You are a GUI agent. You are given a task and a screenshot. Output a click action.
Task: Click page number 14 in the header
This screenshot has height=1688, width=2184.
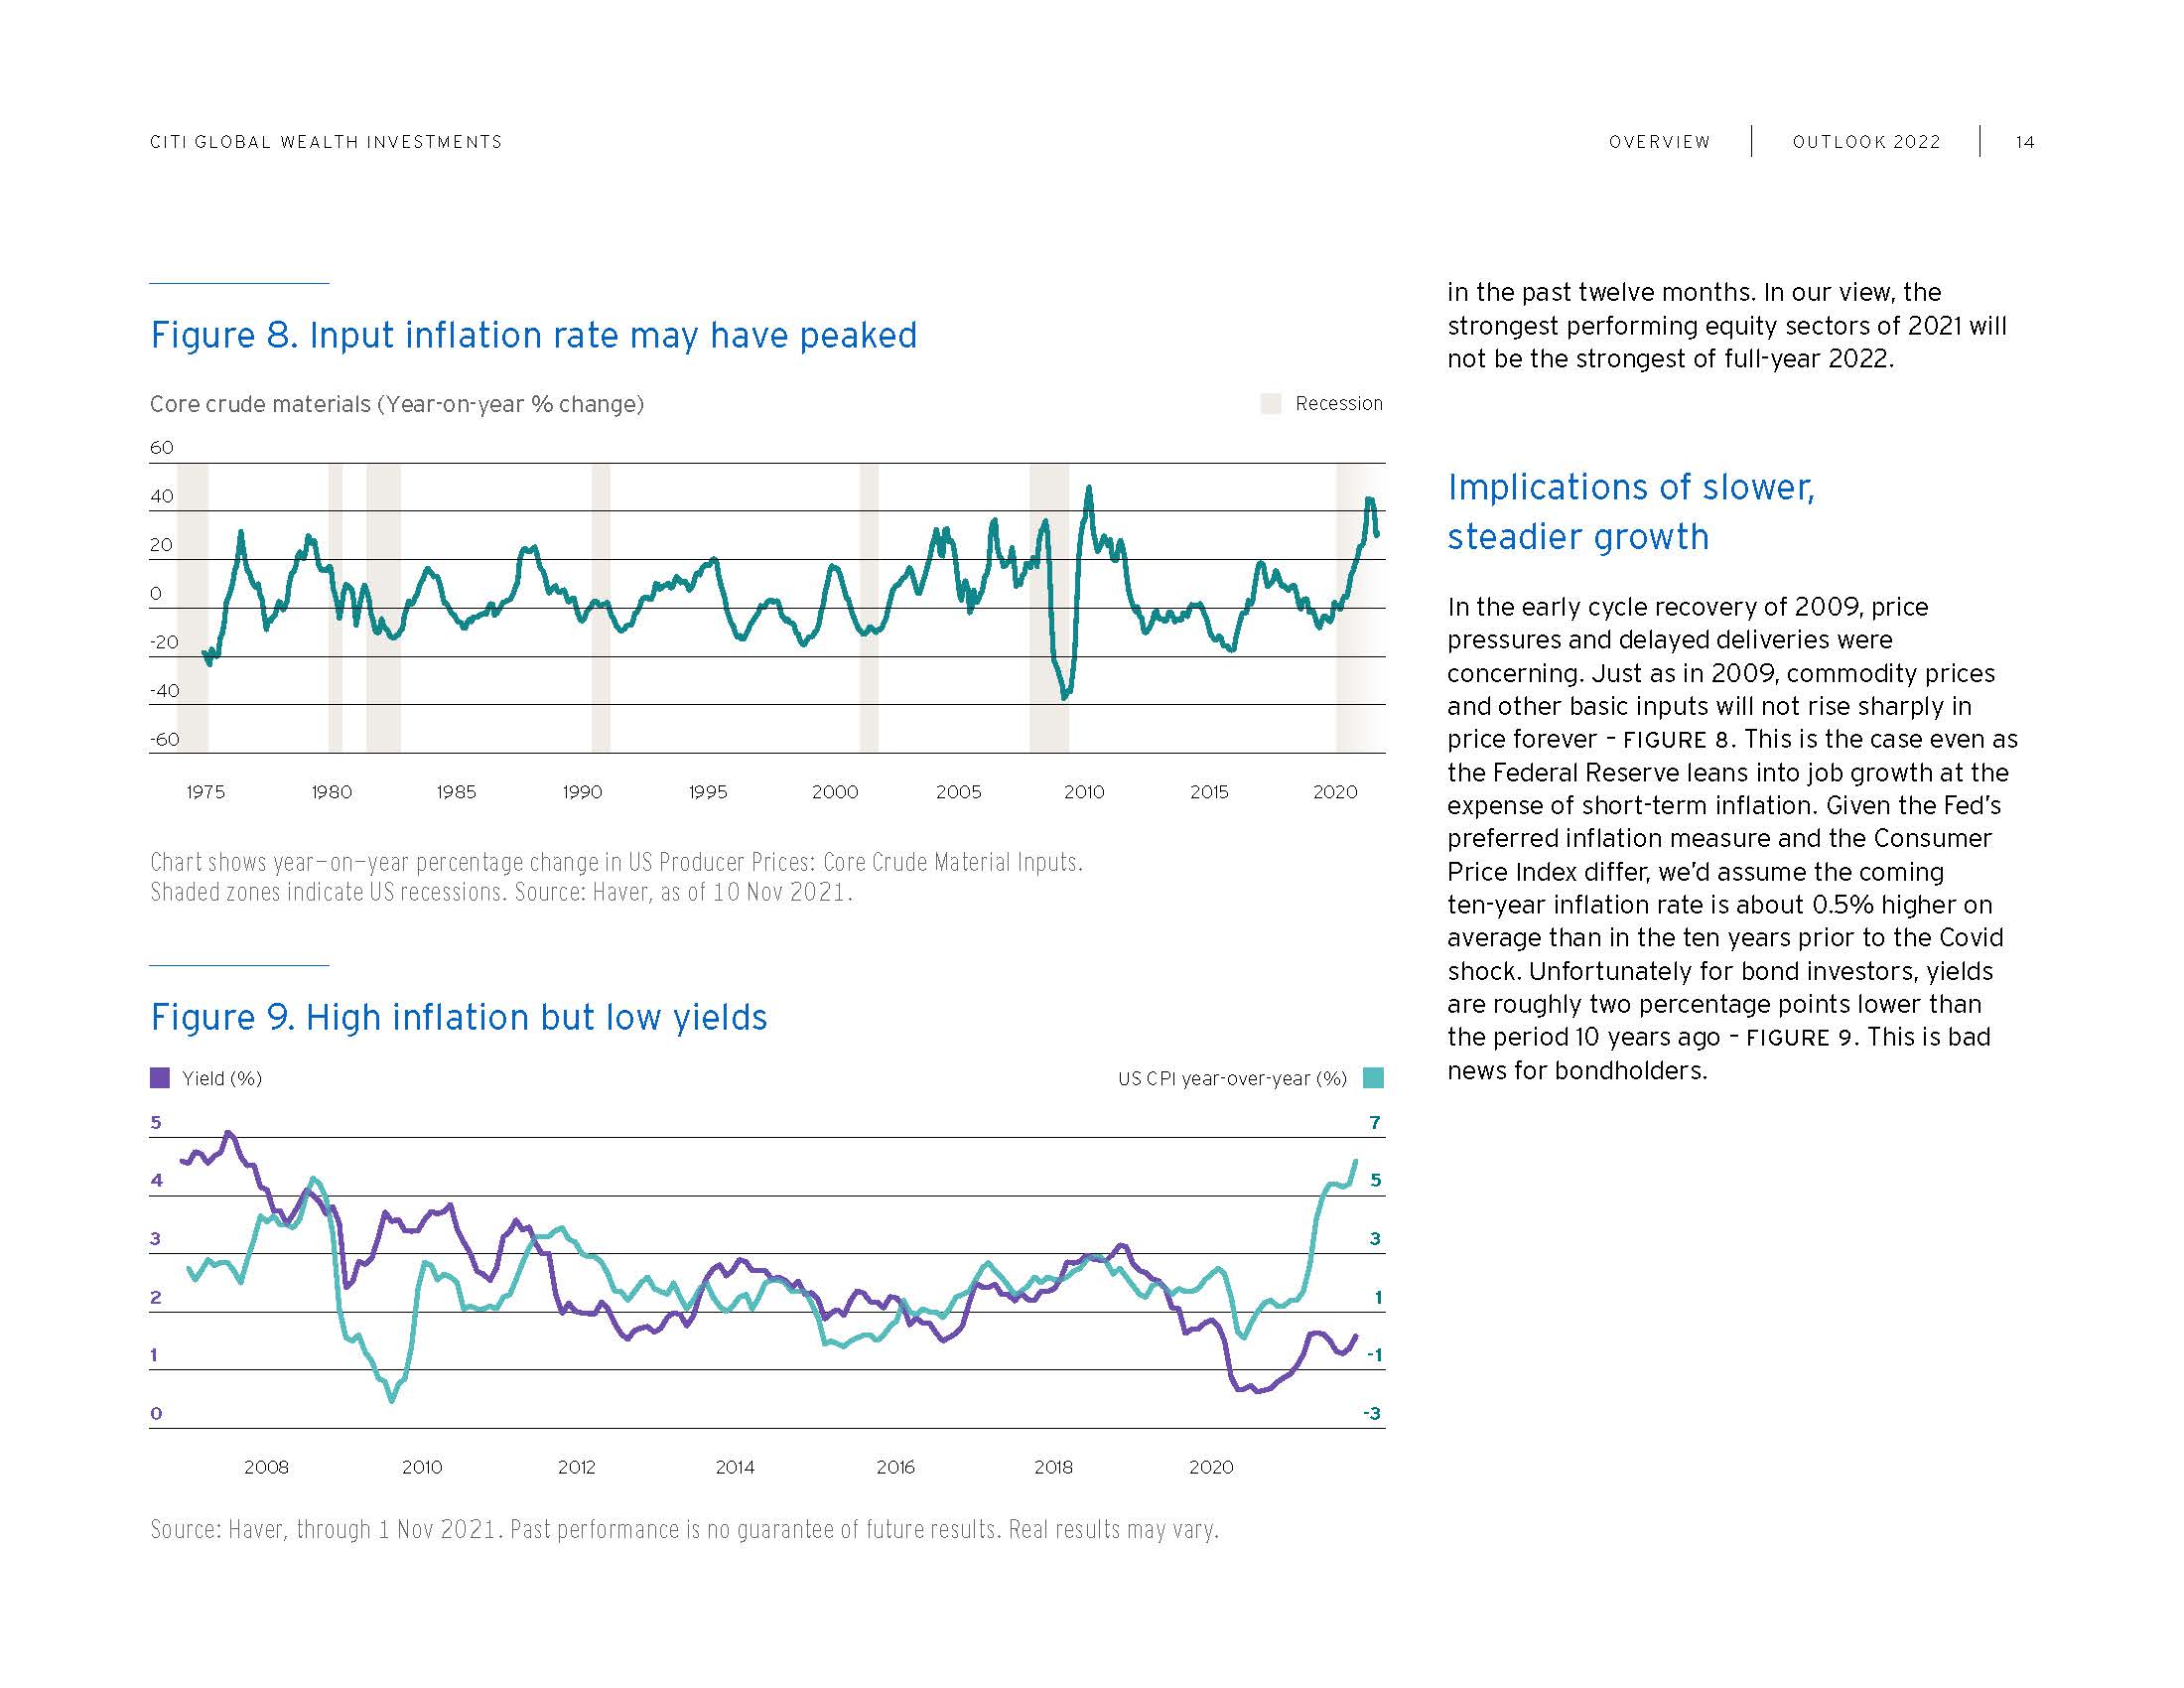pyautogui.click(x=2025, y=142)
